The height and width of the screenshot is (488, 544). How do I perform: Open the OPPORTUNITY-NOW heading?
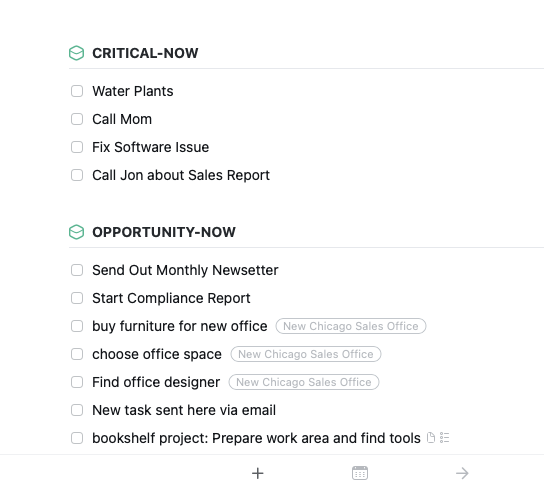(x=164, y=232)
